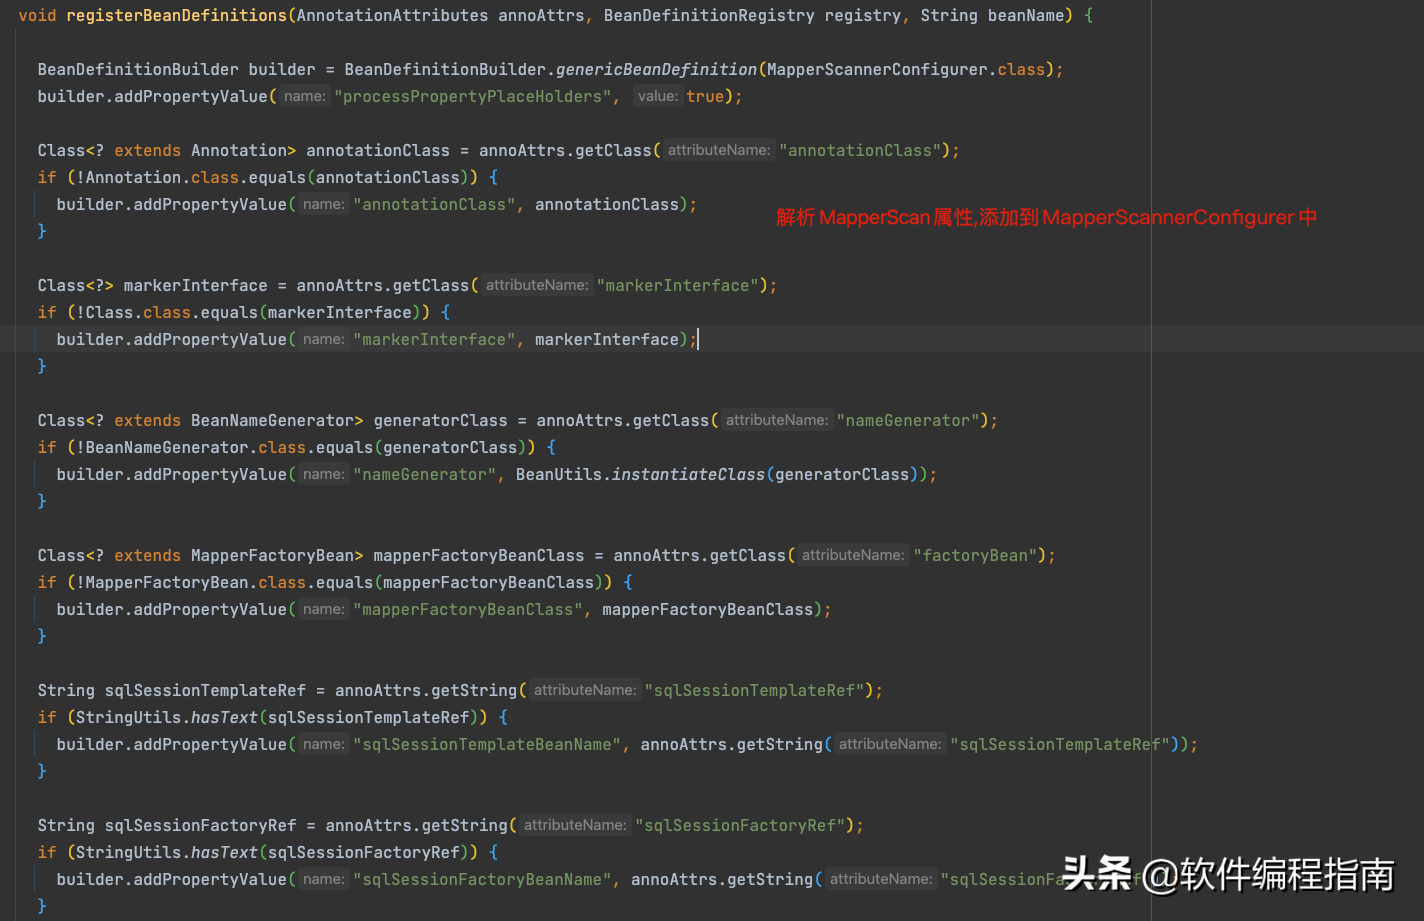Click the attributeName: hint before "factoryBean"

(x=853, y=555)
